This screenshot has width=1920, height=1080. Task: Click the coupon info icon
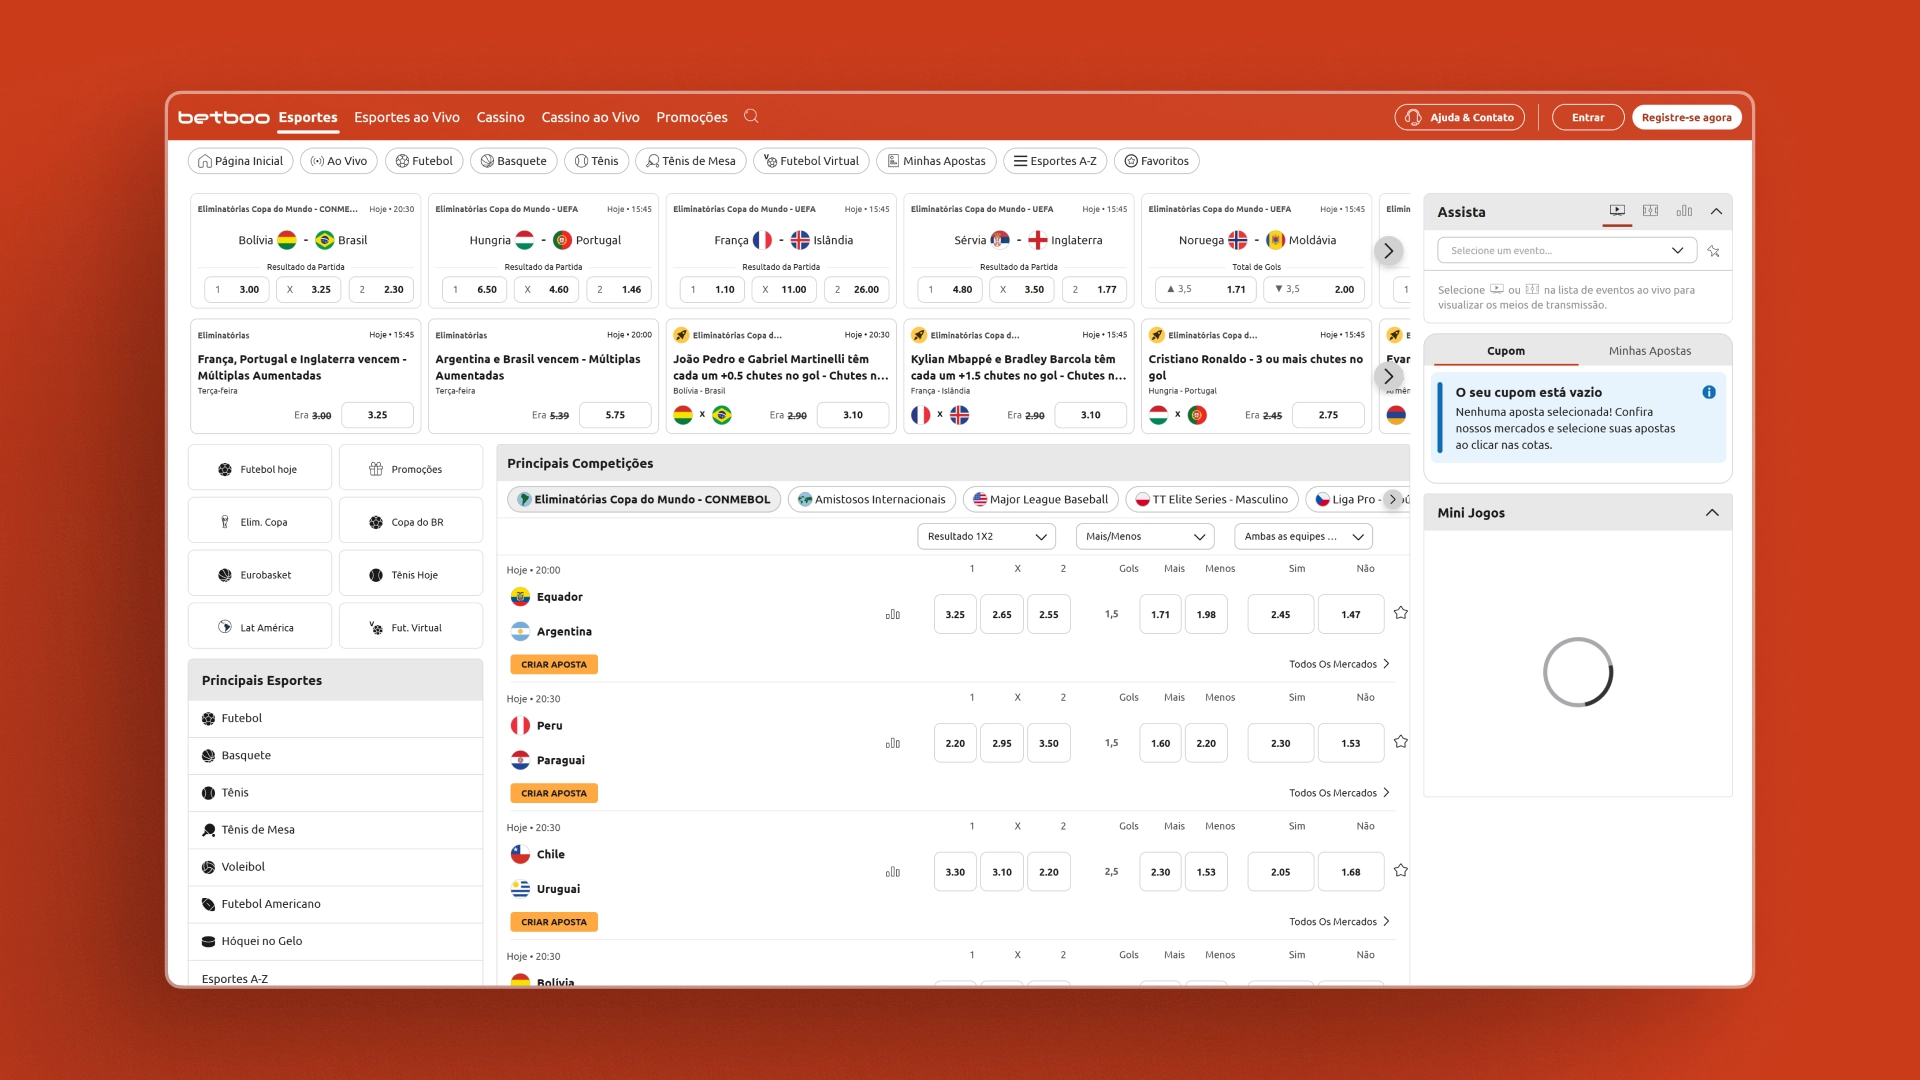pyautogui.click(x=1708, y=392)
